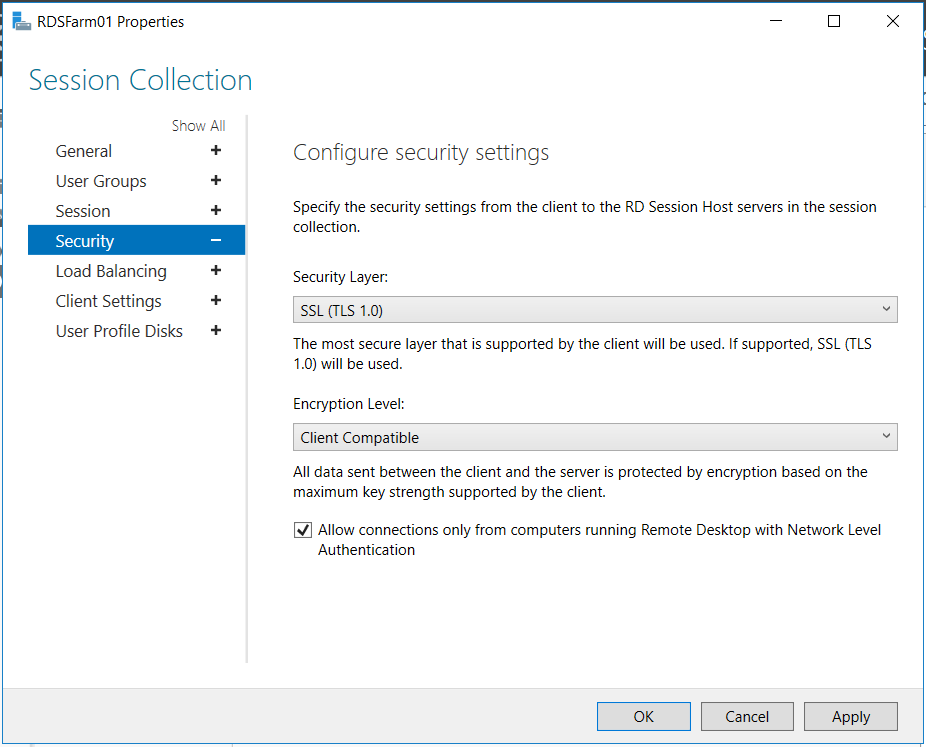
Task: Expand the General section plus icon
Action: (216, 151)
